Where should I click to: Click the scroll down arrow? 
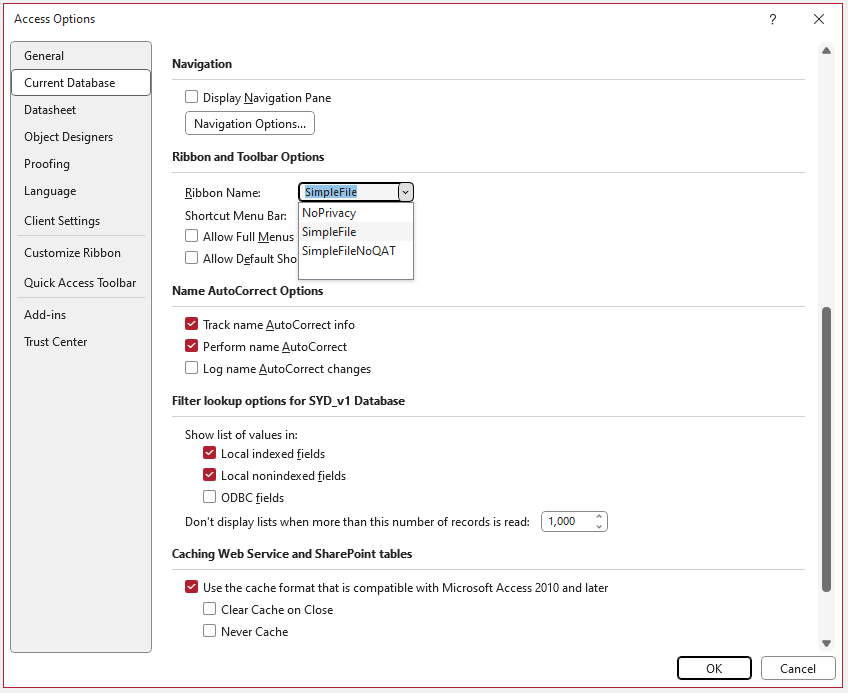(x=826, y=643)
